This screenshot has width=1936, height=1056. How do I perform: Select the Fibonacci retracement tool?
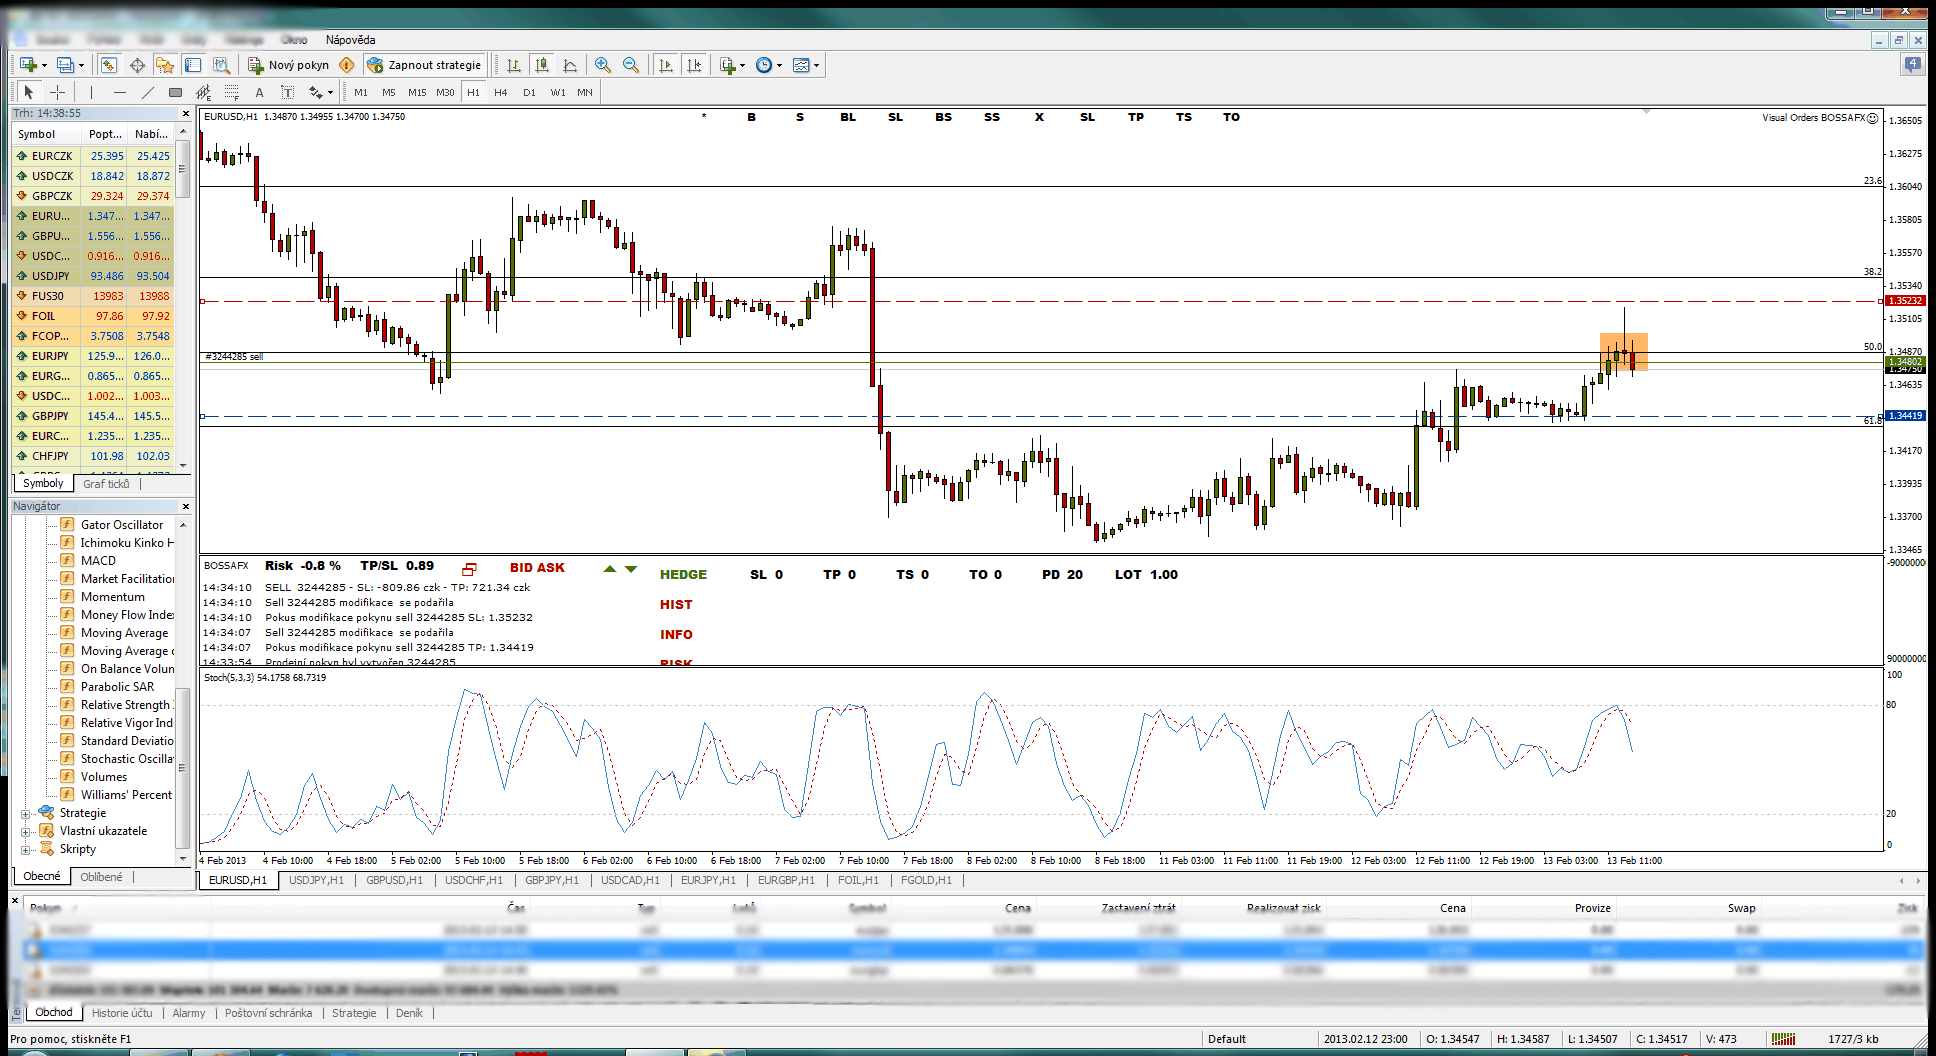pyautogui.click(x=231, y=92)
